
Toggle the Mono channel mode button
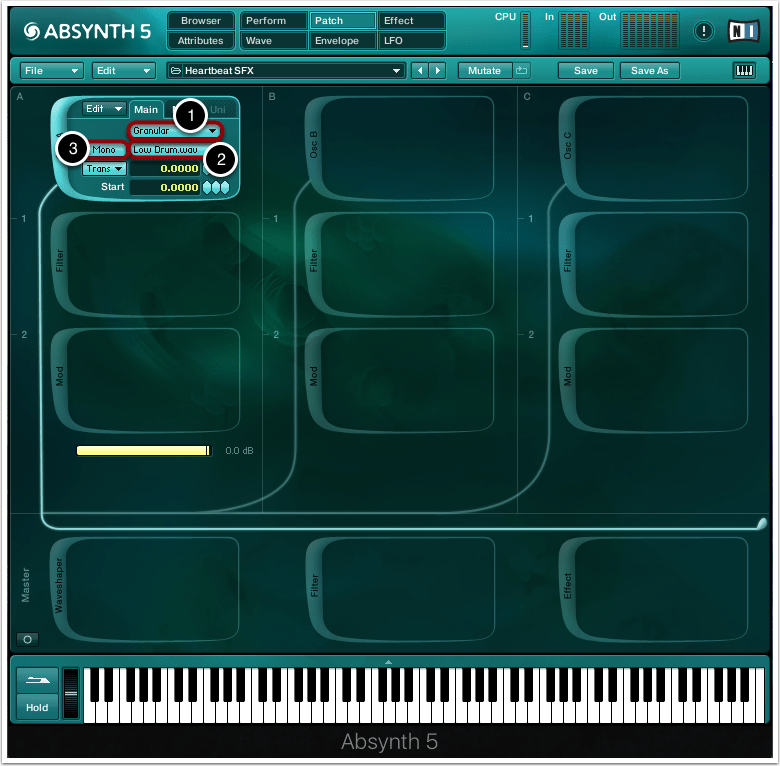(106, 150)
